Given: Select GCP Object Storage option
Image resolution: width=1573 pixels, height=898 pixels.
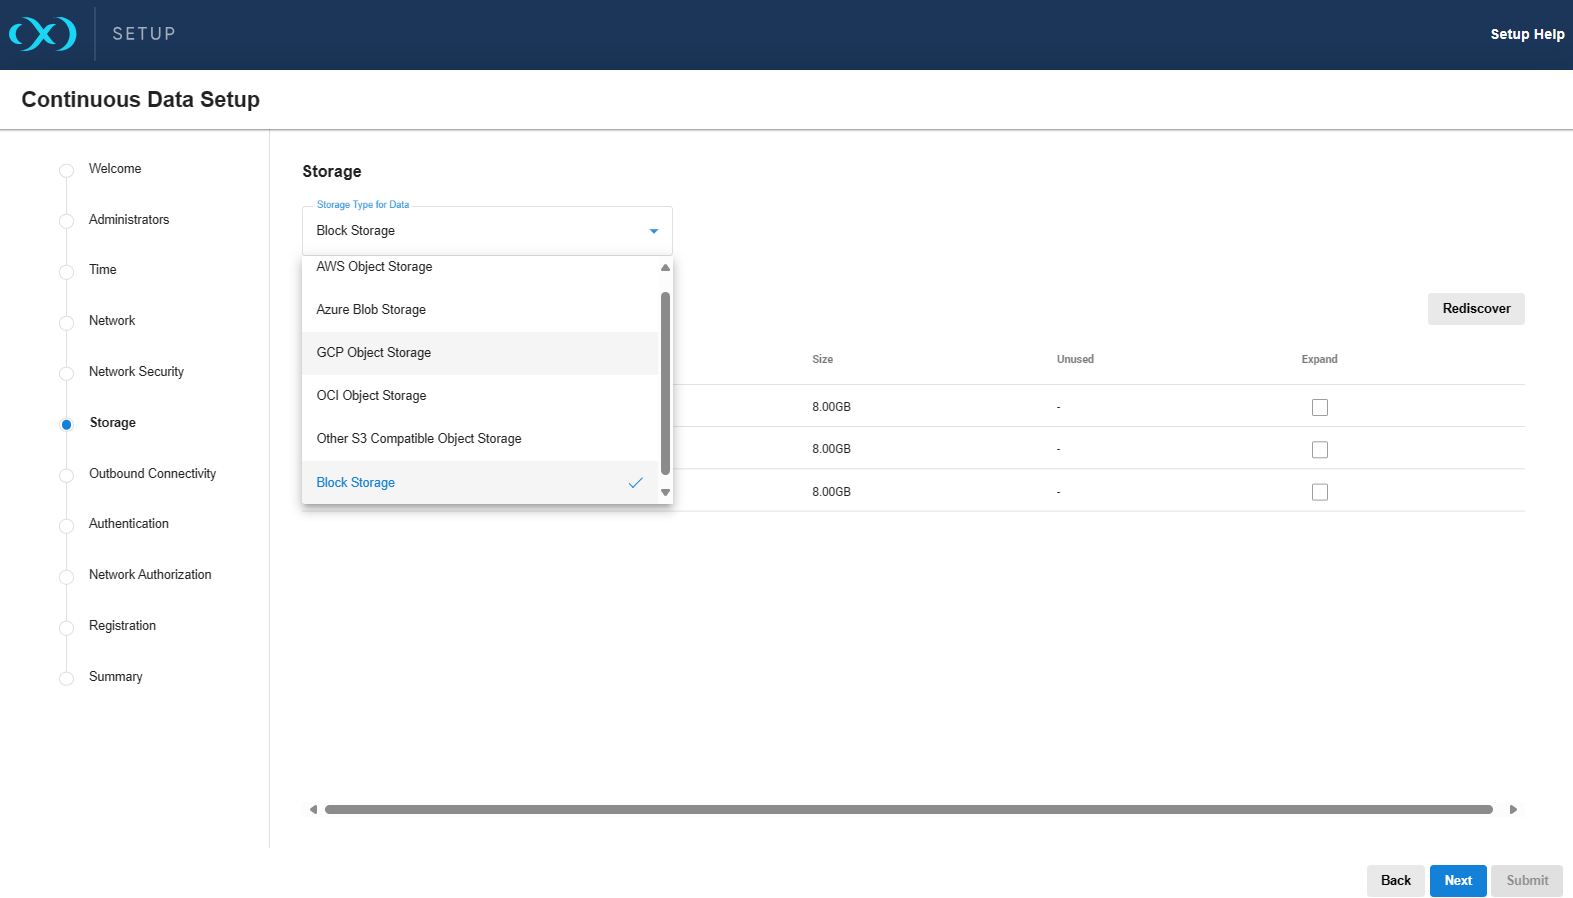Looking at the screenshot, I should [x=374, y=353].
